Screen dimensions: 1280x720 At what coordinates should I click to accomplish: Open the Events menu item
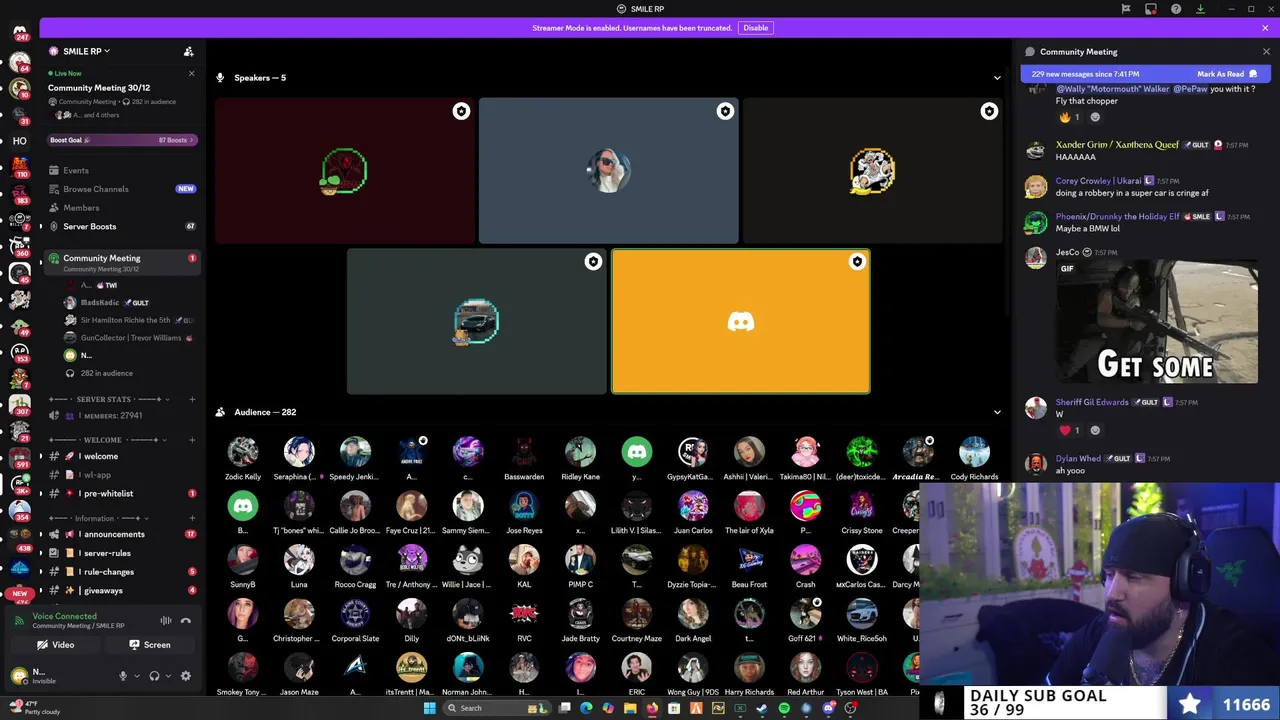tap(122, 170)
